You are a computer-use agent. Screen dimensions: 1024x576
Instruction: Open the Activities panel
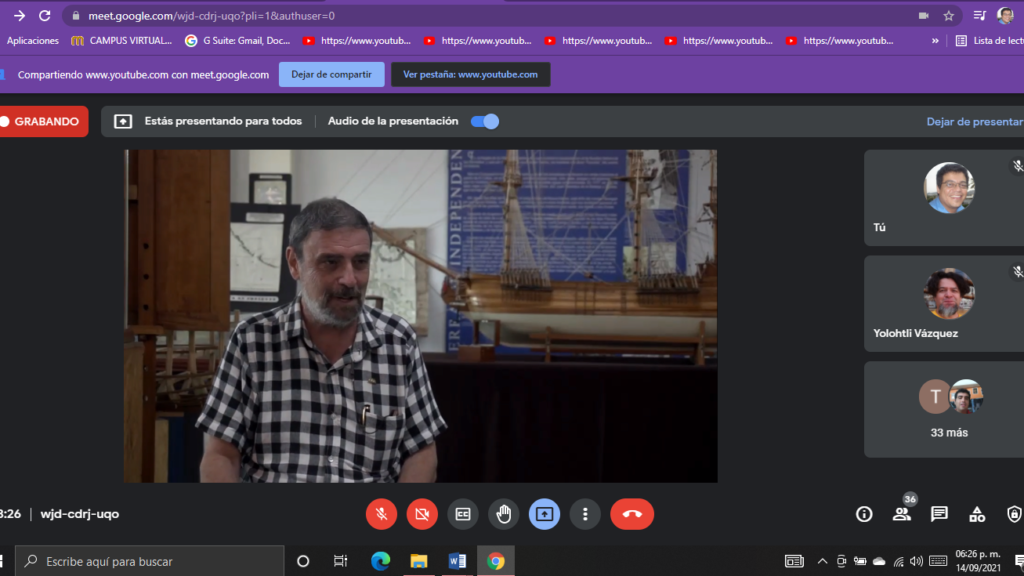click(977, 514)
